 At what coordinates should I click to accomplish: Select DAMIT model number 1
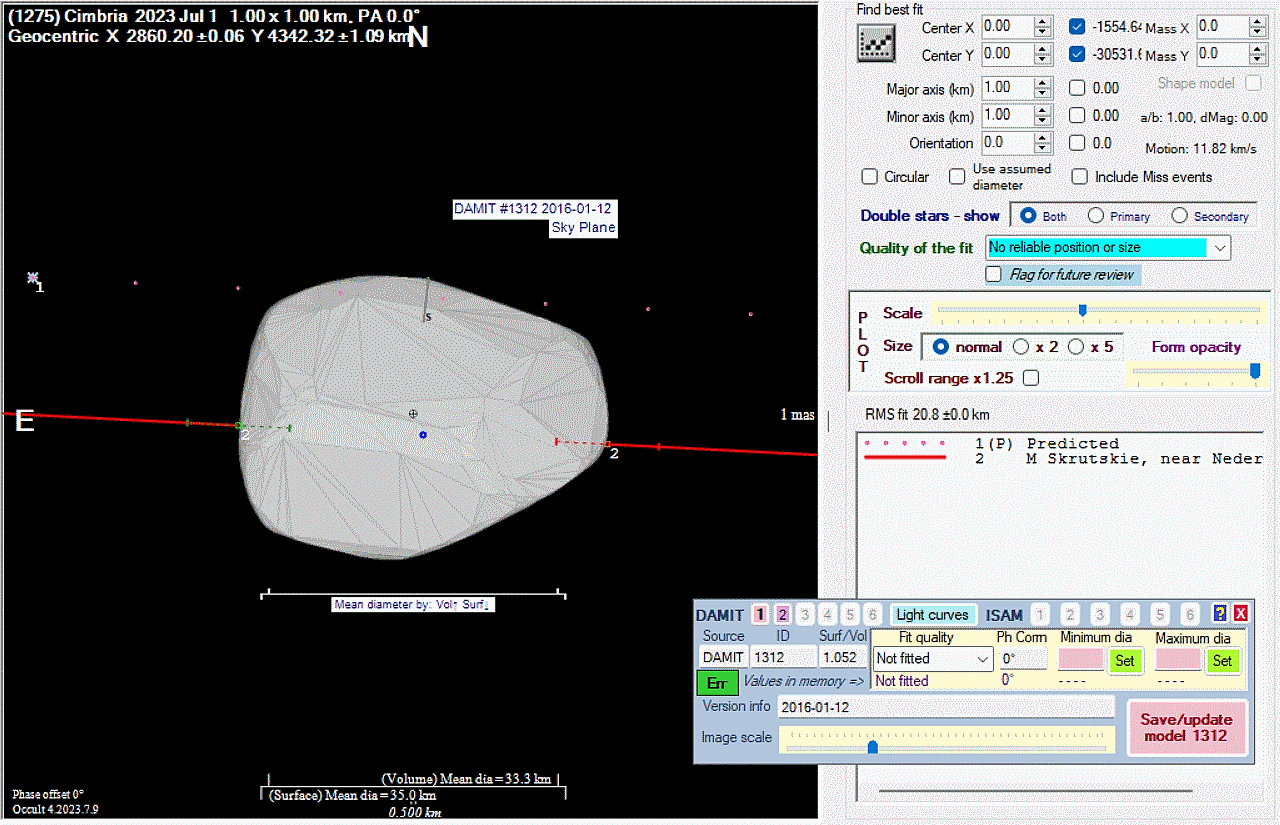pos(760,615)
